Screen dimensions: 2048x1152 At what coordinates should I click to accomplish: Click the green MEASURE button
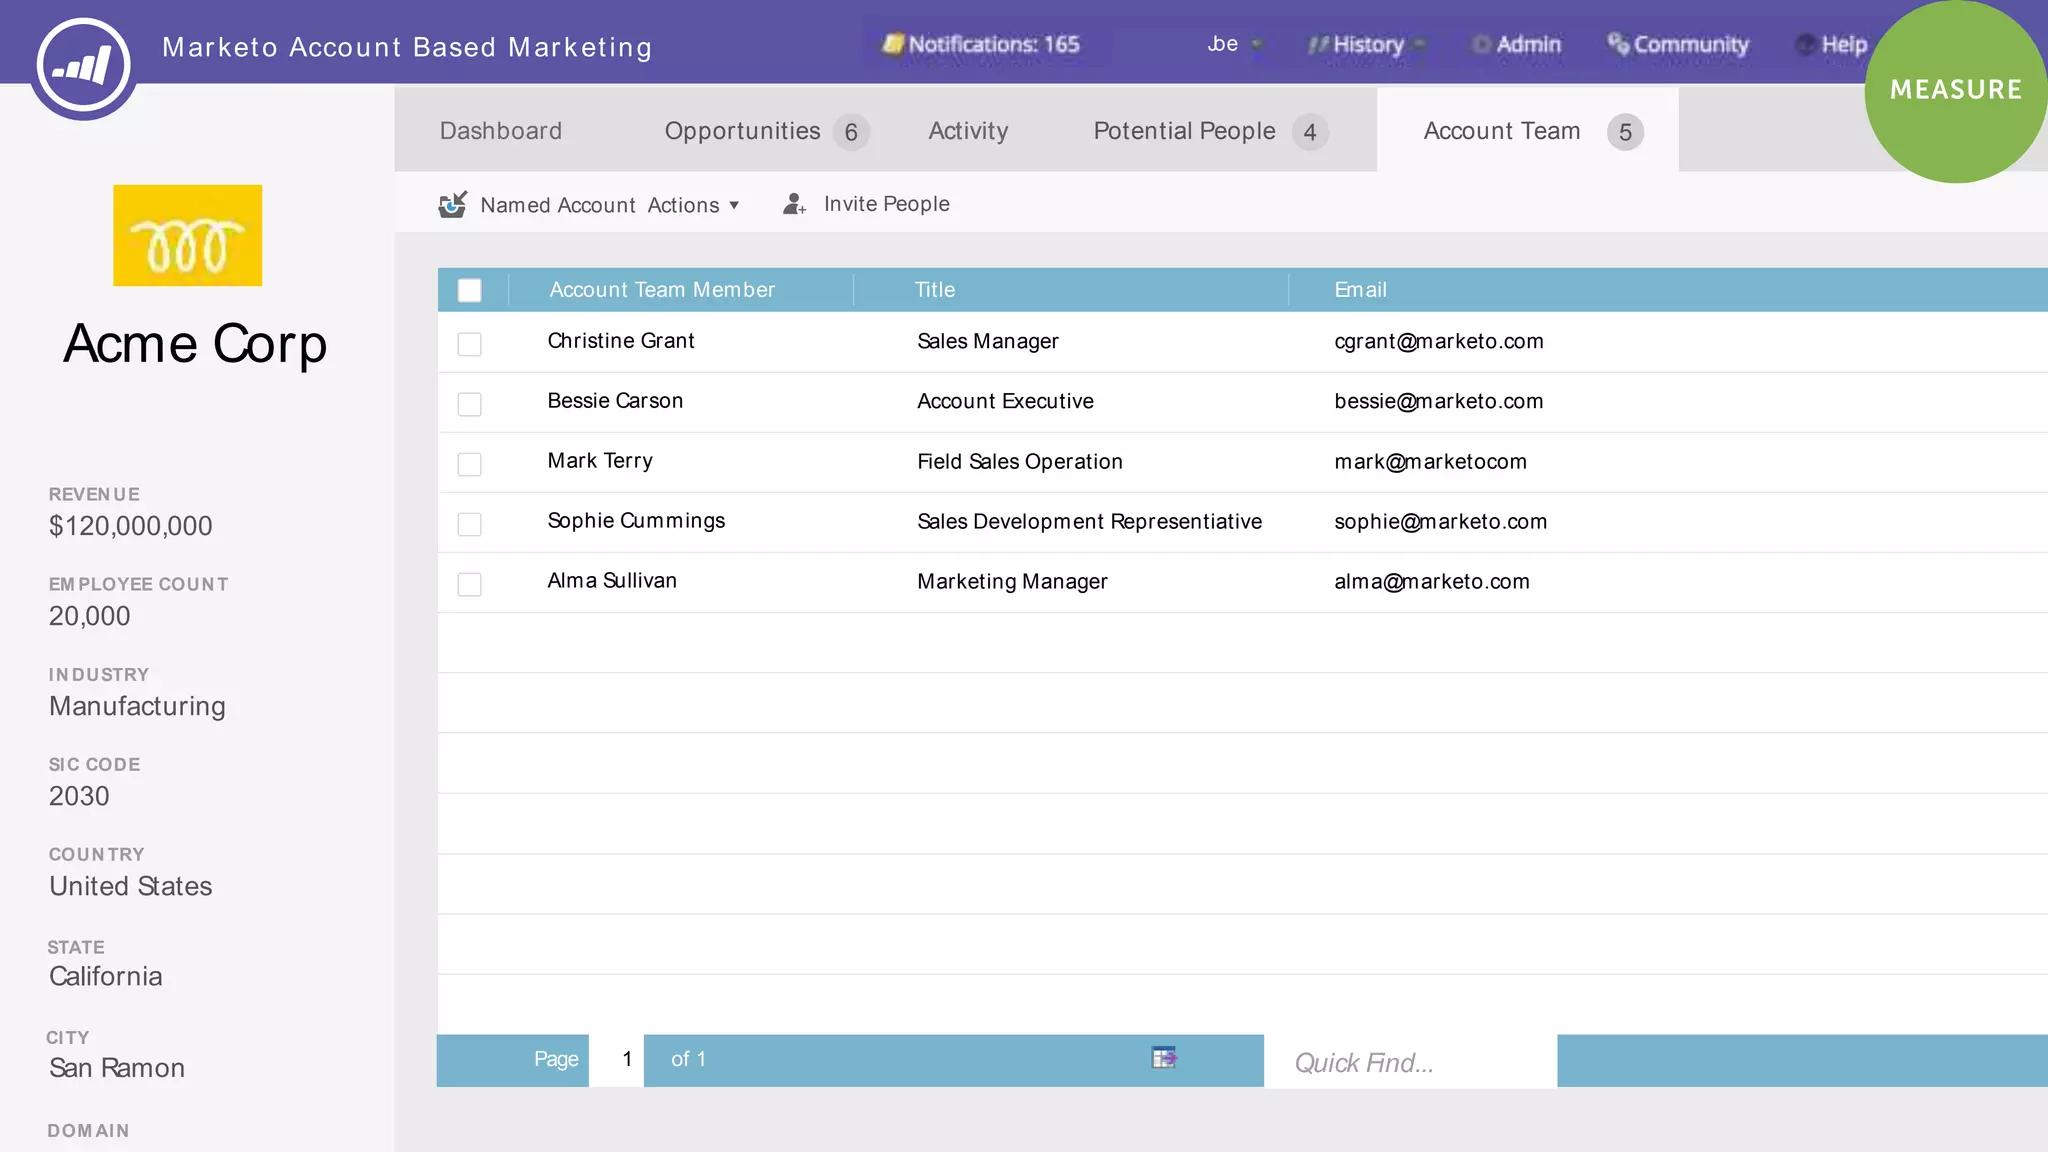coord(1955,91)
